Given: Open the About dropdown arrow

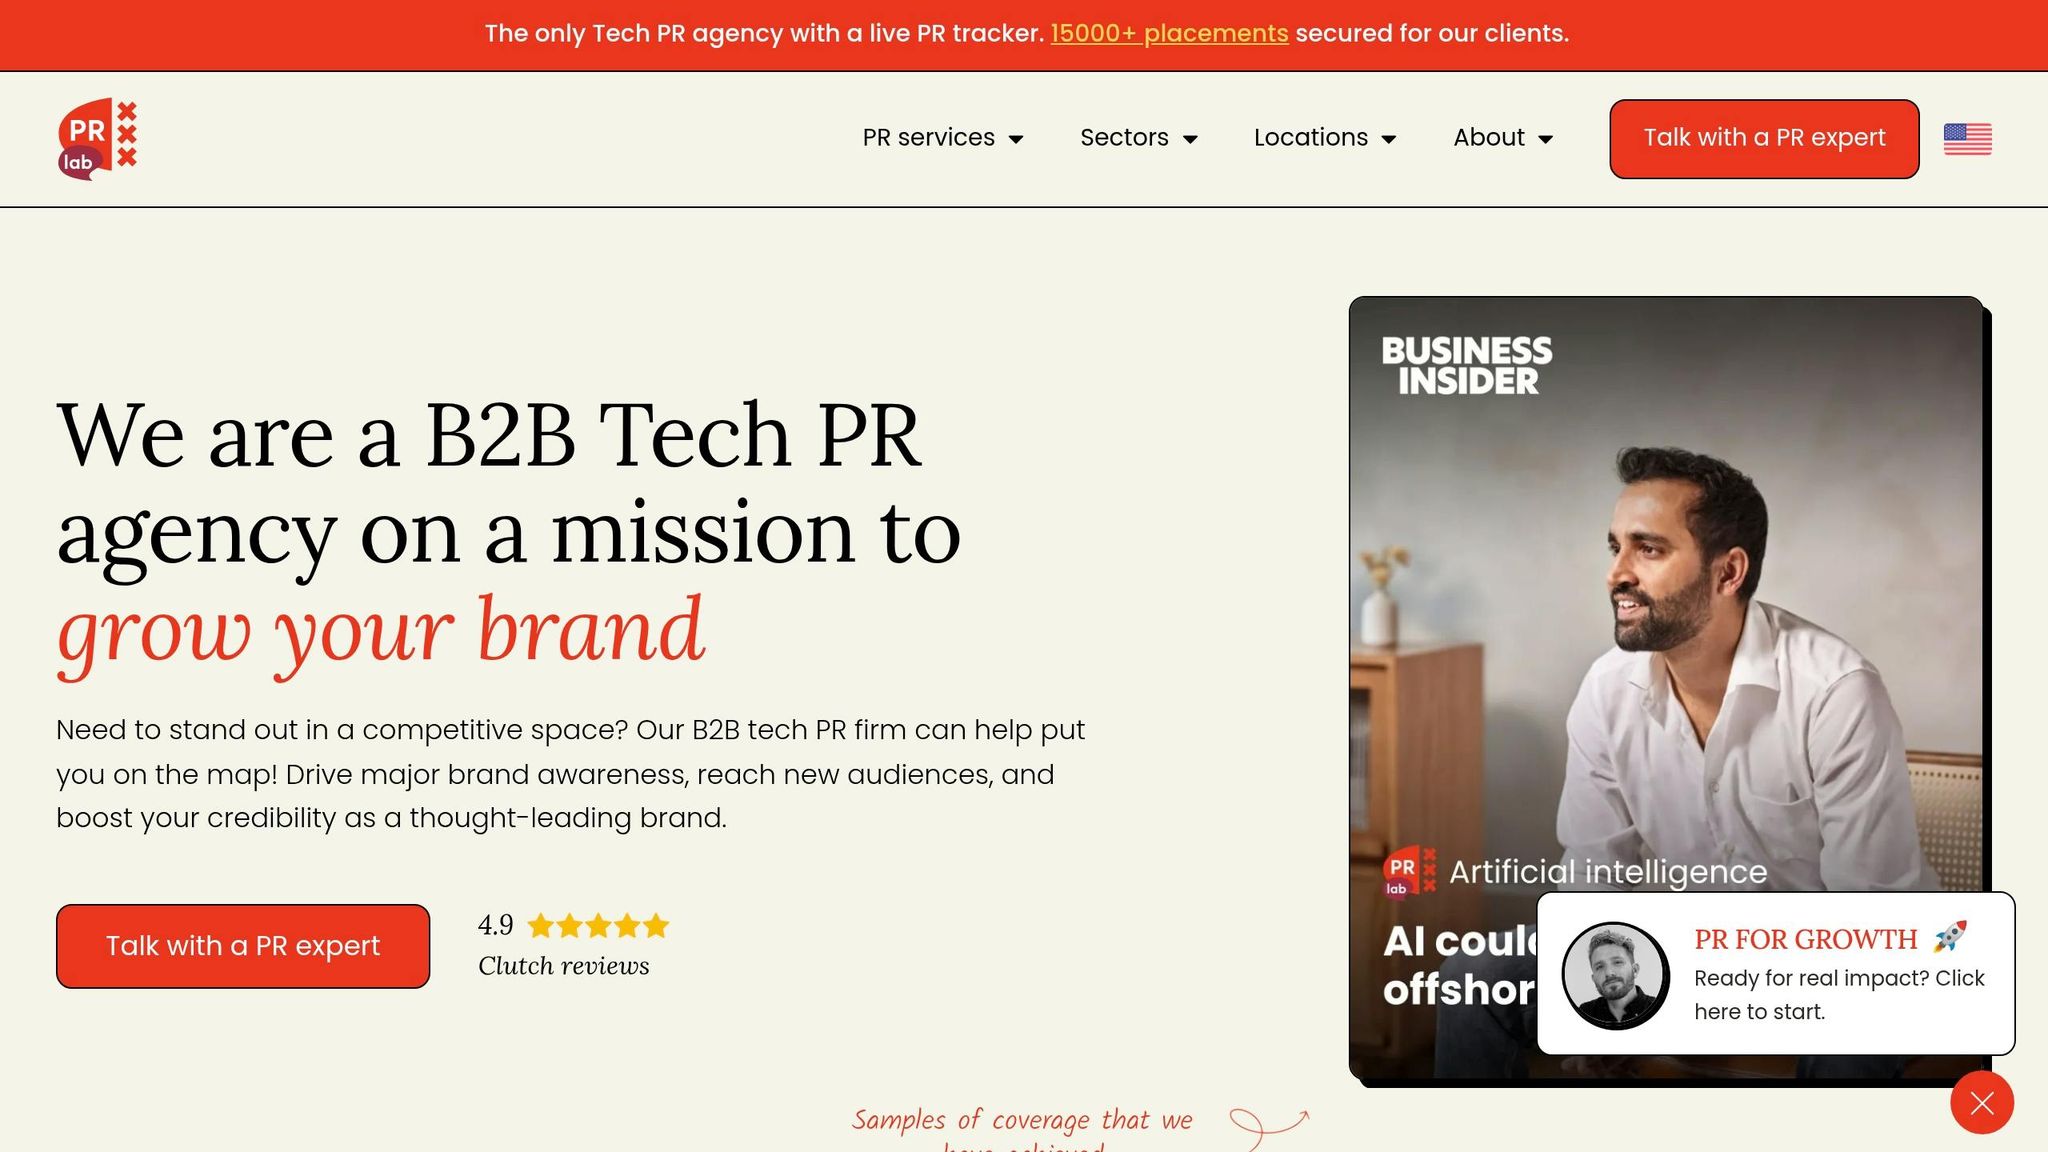Looking at the screenshot, I should pyautogui.click(x=1545, y=139).
